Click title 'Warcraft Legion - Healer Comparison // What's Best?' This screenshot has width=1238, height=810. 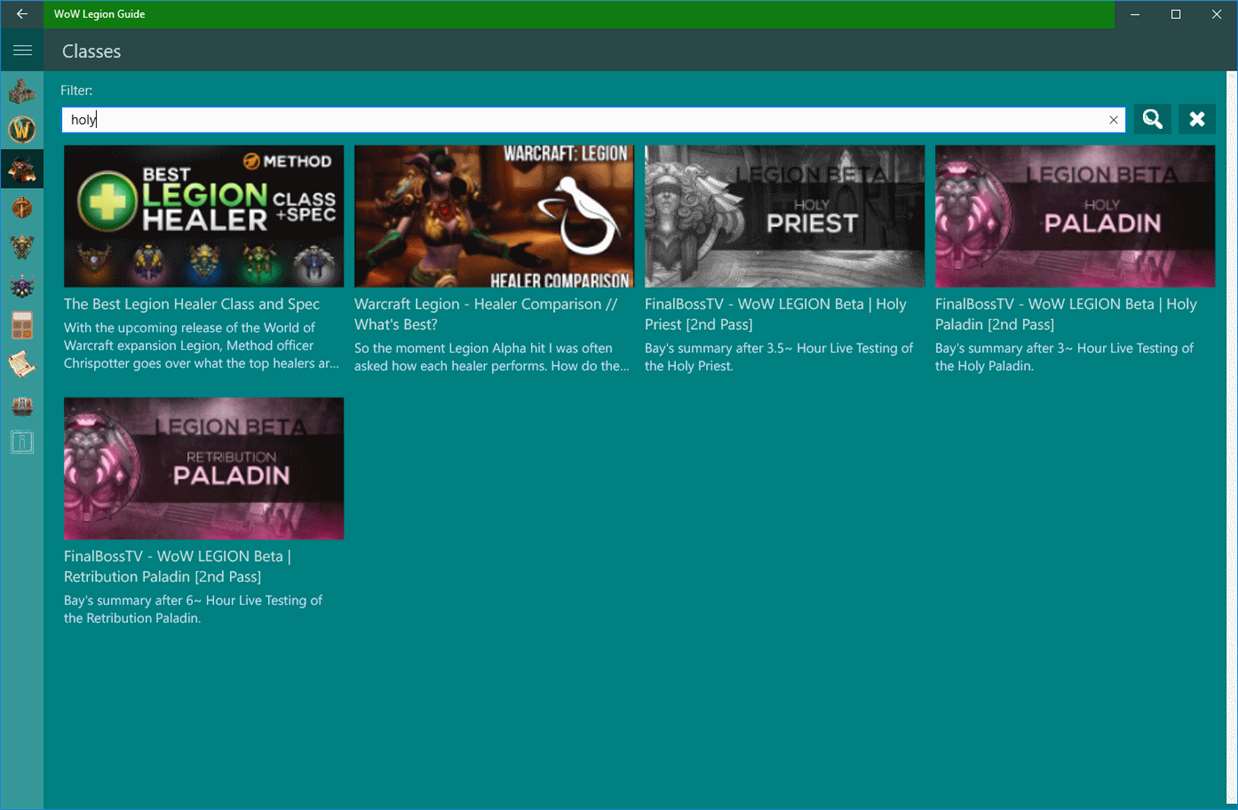pyautogui.click(x=486, y=314)
